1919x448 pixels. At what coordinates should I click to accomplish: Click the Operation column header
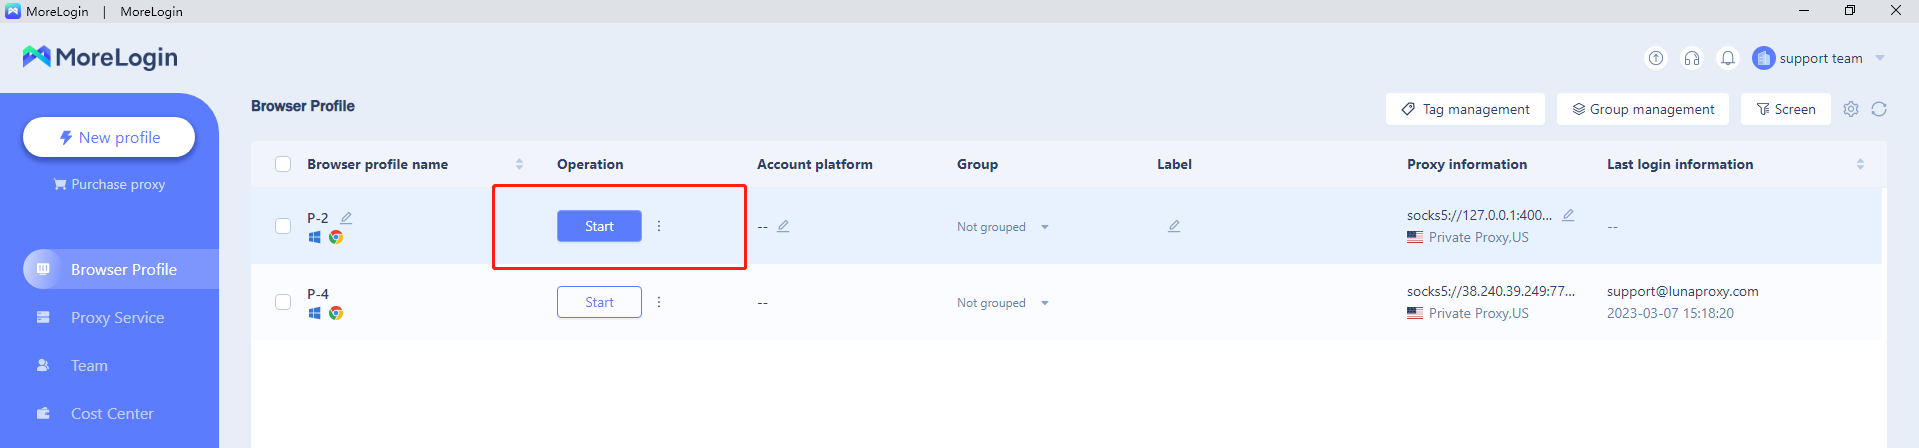[x=590, y=164]
